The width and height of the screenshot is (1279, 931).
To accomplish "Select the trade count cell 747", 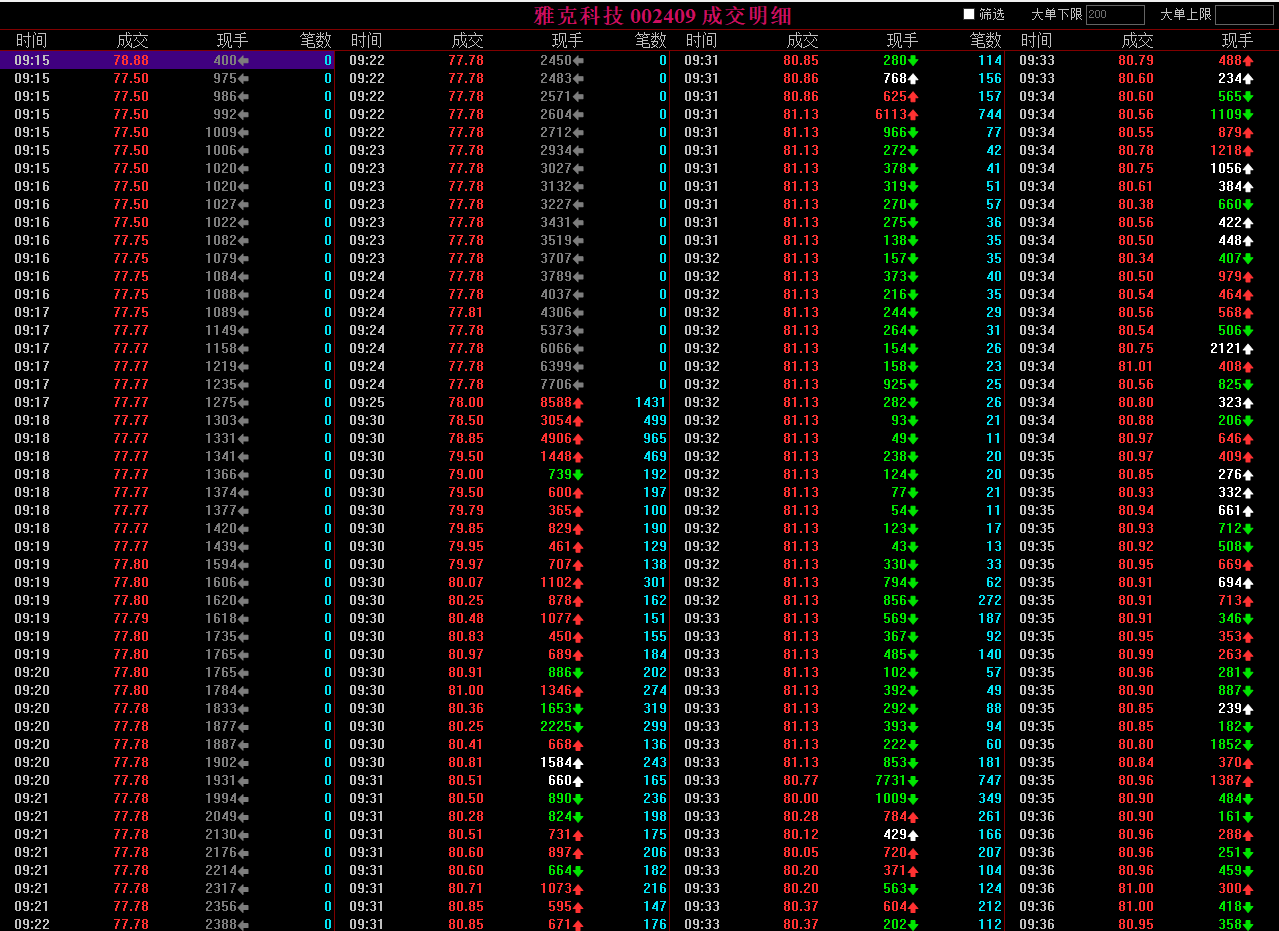I will (x=990, y=780).
